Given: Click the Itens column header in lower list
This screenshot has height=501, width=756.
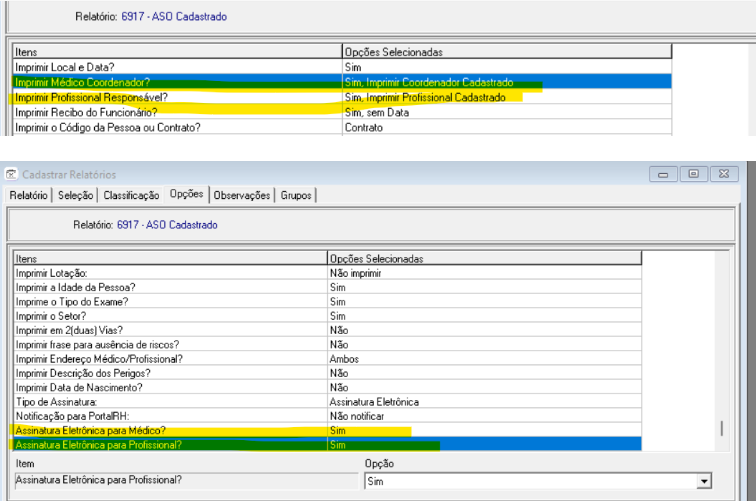Looking at the screenshot, I should [x=170, y=259].
